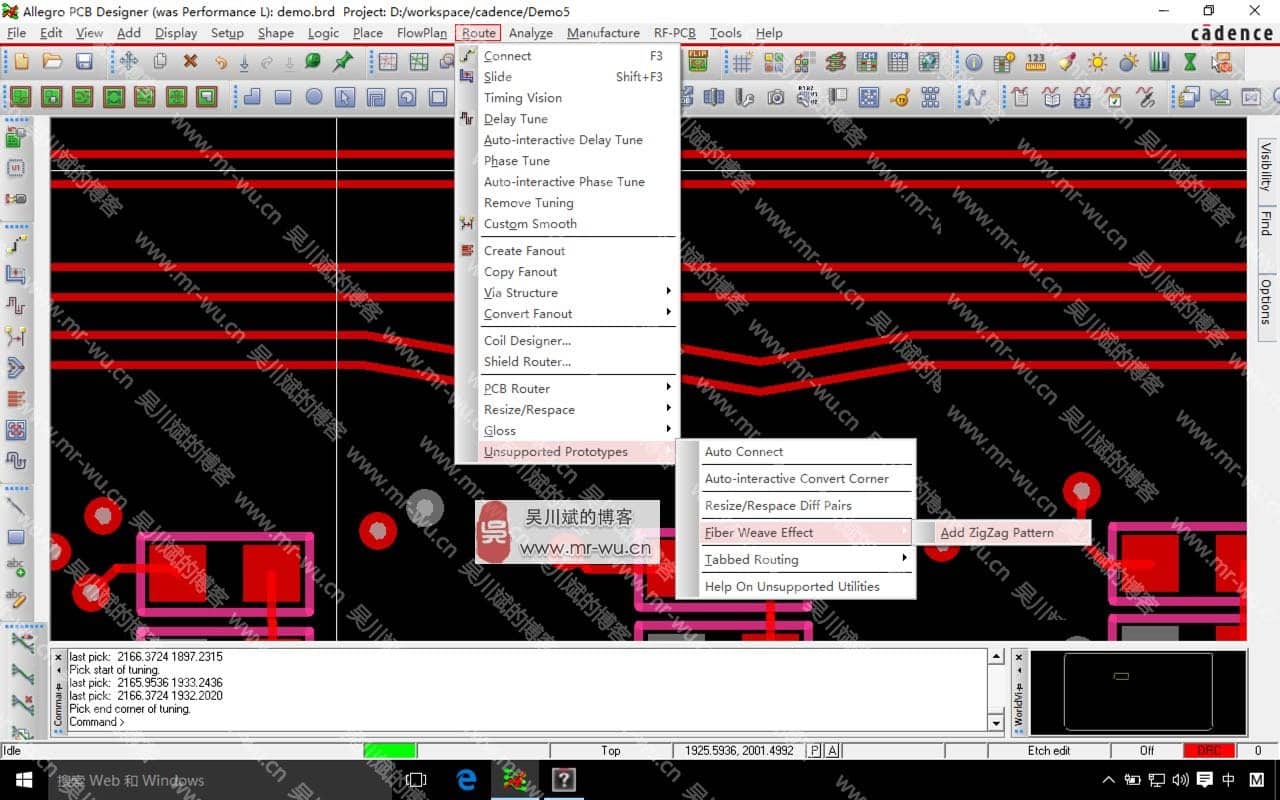
Task: Select the Move tool with four arrows
Action: coord(129,62)
